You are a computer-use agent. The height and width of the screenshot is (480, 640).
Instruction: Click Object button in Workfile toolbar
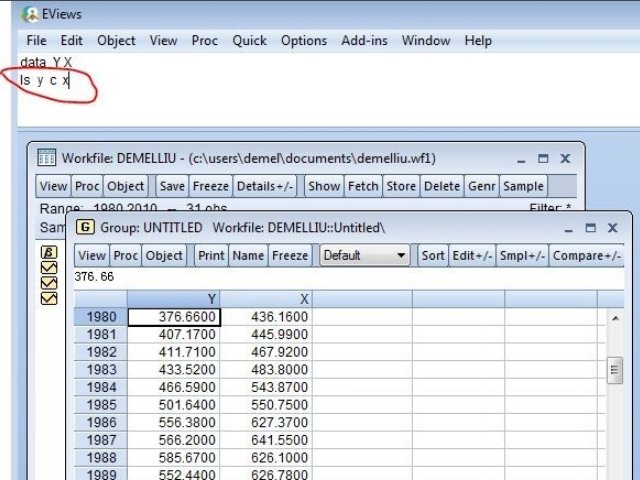(x=125, y=186)
